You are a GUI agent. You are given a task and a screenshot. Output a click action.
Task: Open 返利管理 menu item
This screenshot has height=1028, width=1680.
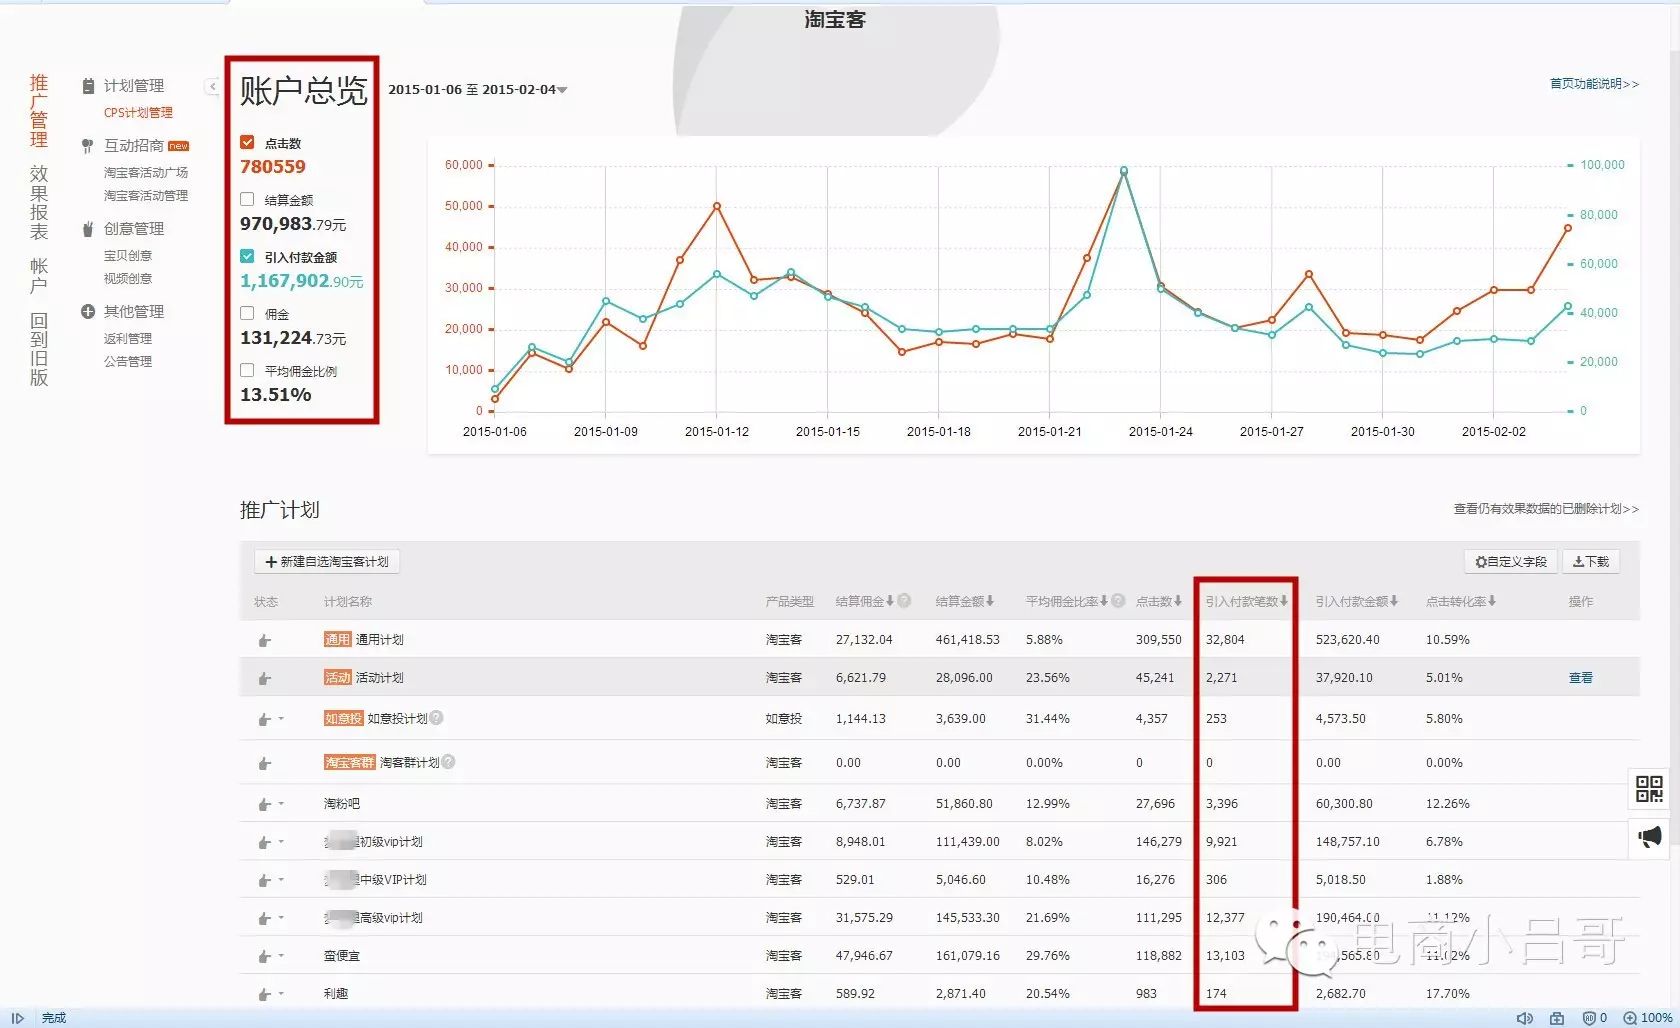pyautogui.click(x=128, y=339)
